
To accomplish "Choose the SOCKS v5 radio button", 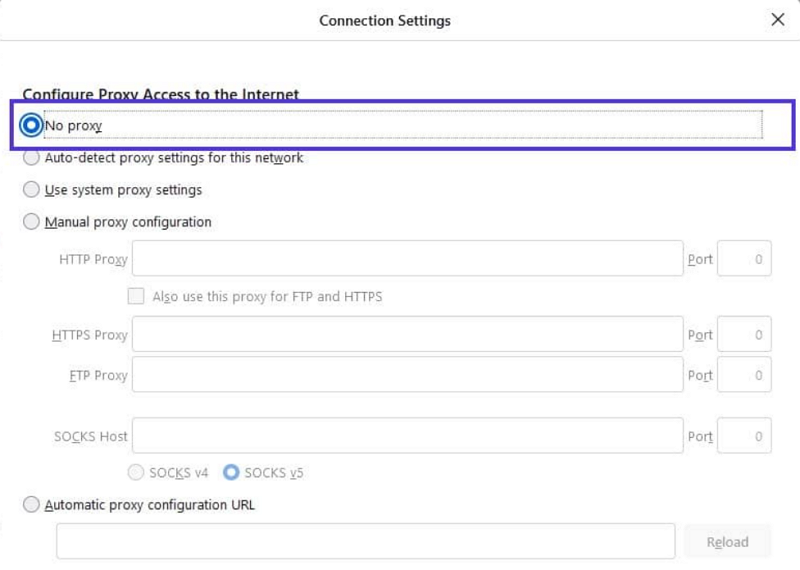I will click(231, 472).
